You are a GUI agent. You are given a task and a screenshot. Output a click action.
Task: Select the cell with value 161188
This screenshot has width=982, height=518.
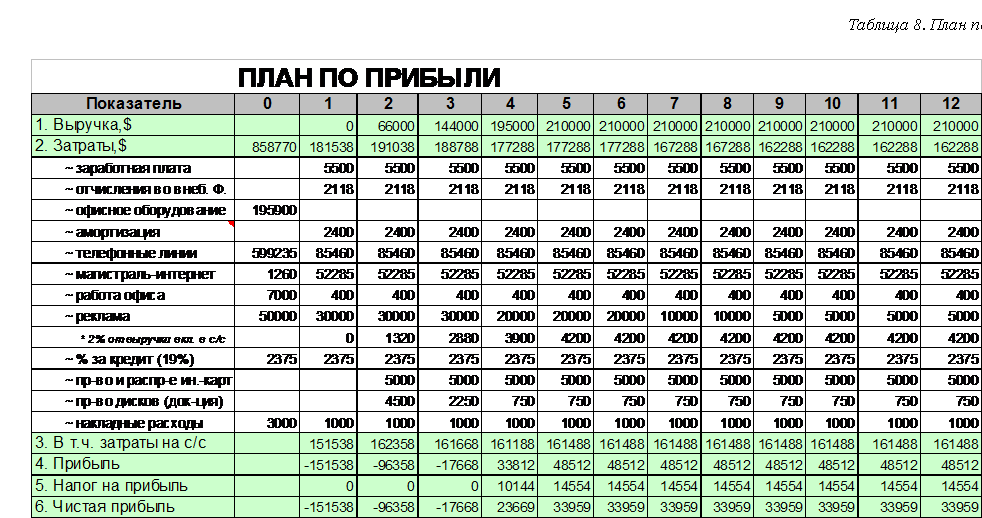(509, 444)
